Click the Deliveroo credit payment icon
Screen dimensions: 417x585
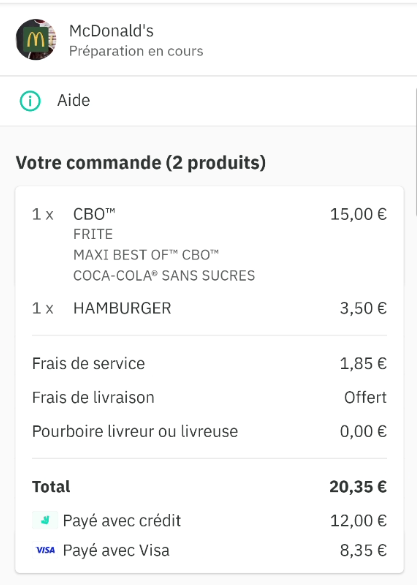click(x=45, y=520)
